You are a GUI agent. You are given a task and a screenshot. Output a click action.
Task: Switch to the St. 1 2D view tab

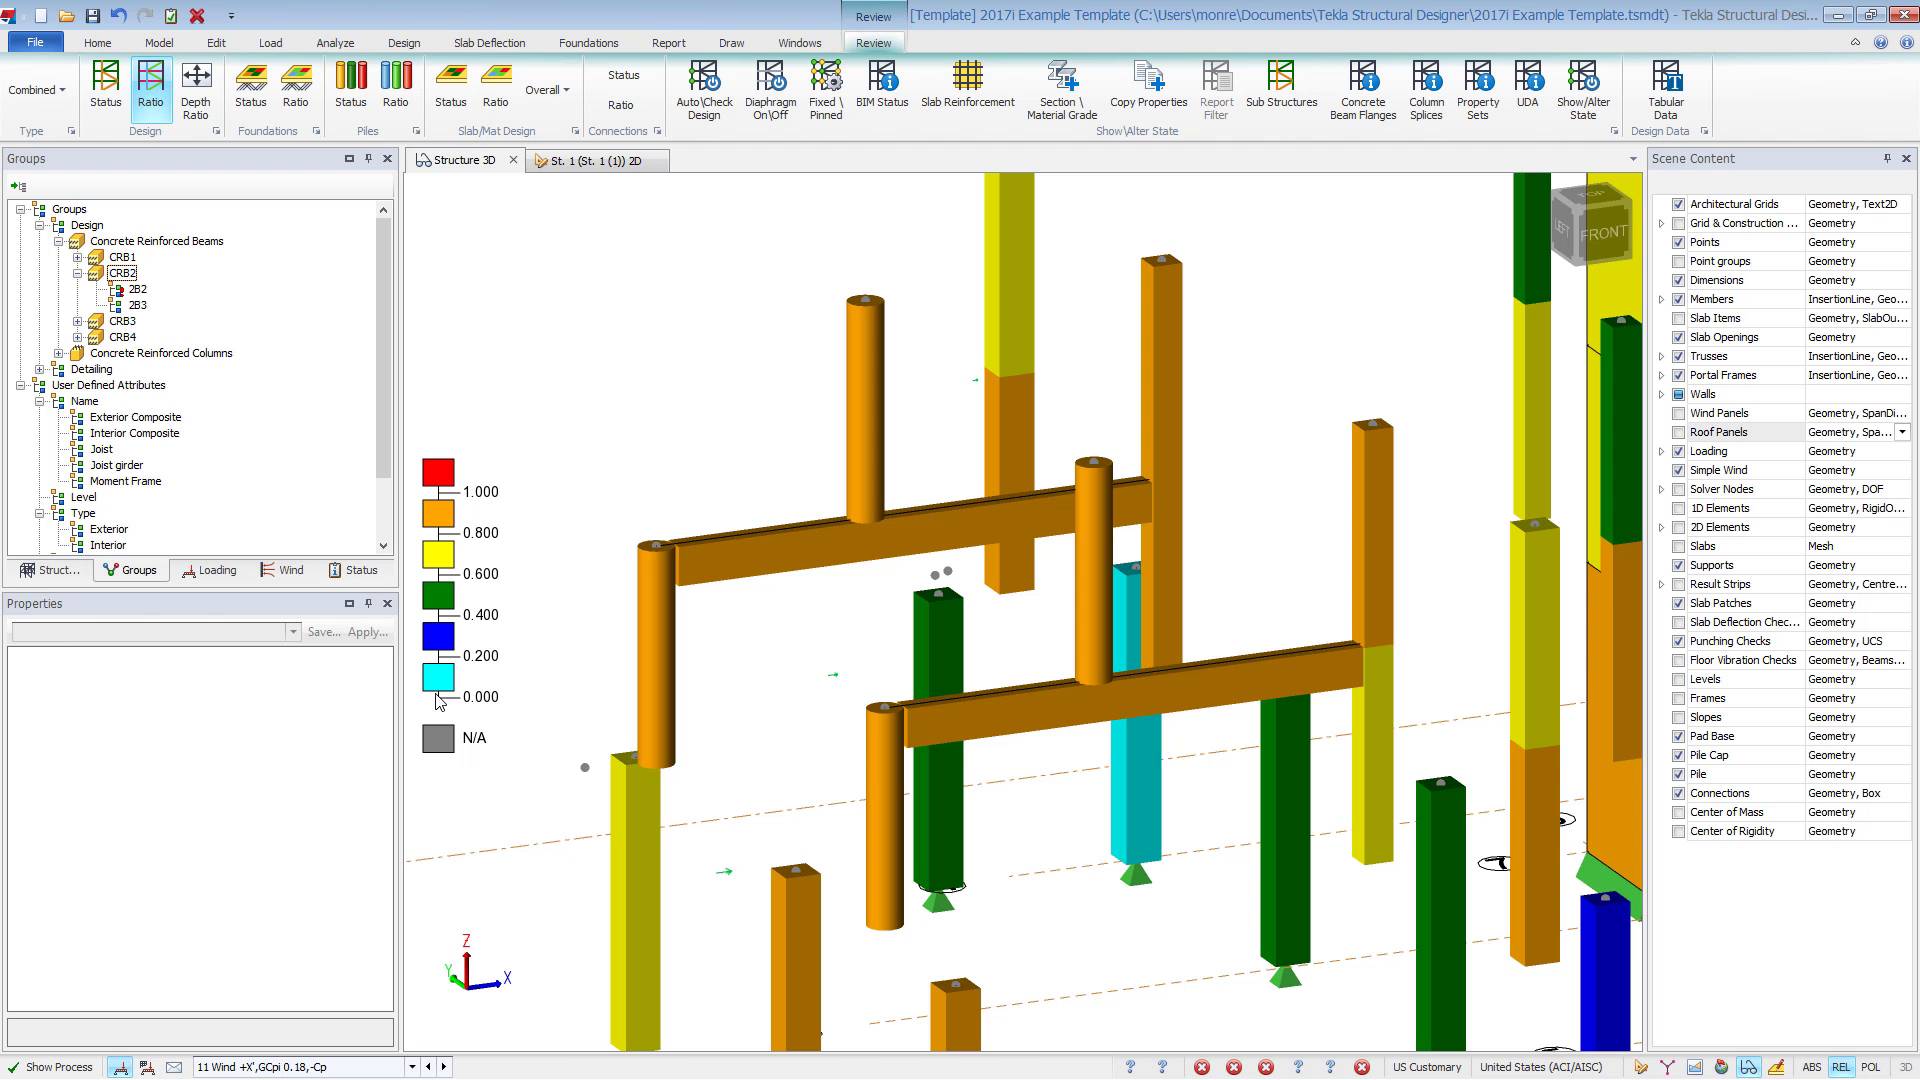(x=596, y=160)
